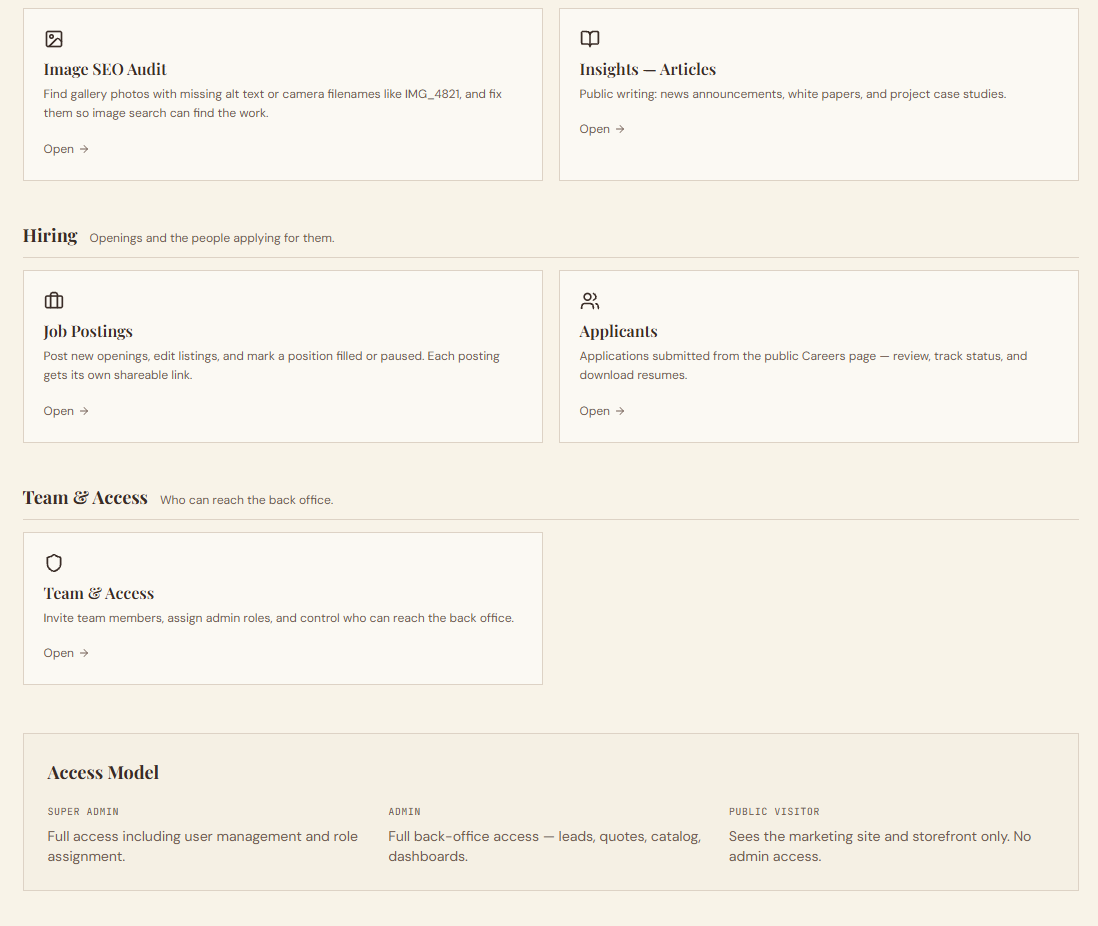Click the Job Postings card title
The image size is (1098, 926).
(88, 331)
